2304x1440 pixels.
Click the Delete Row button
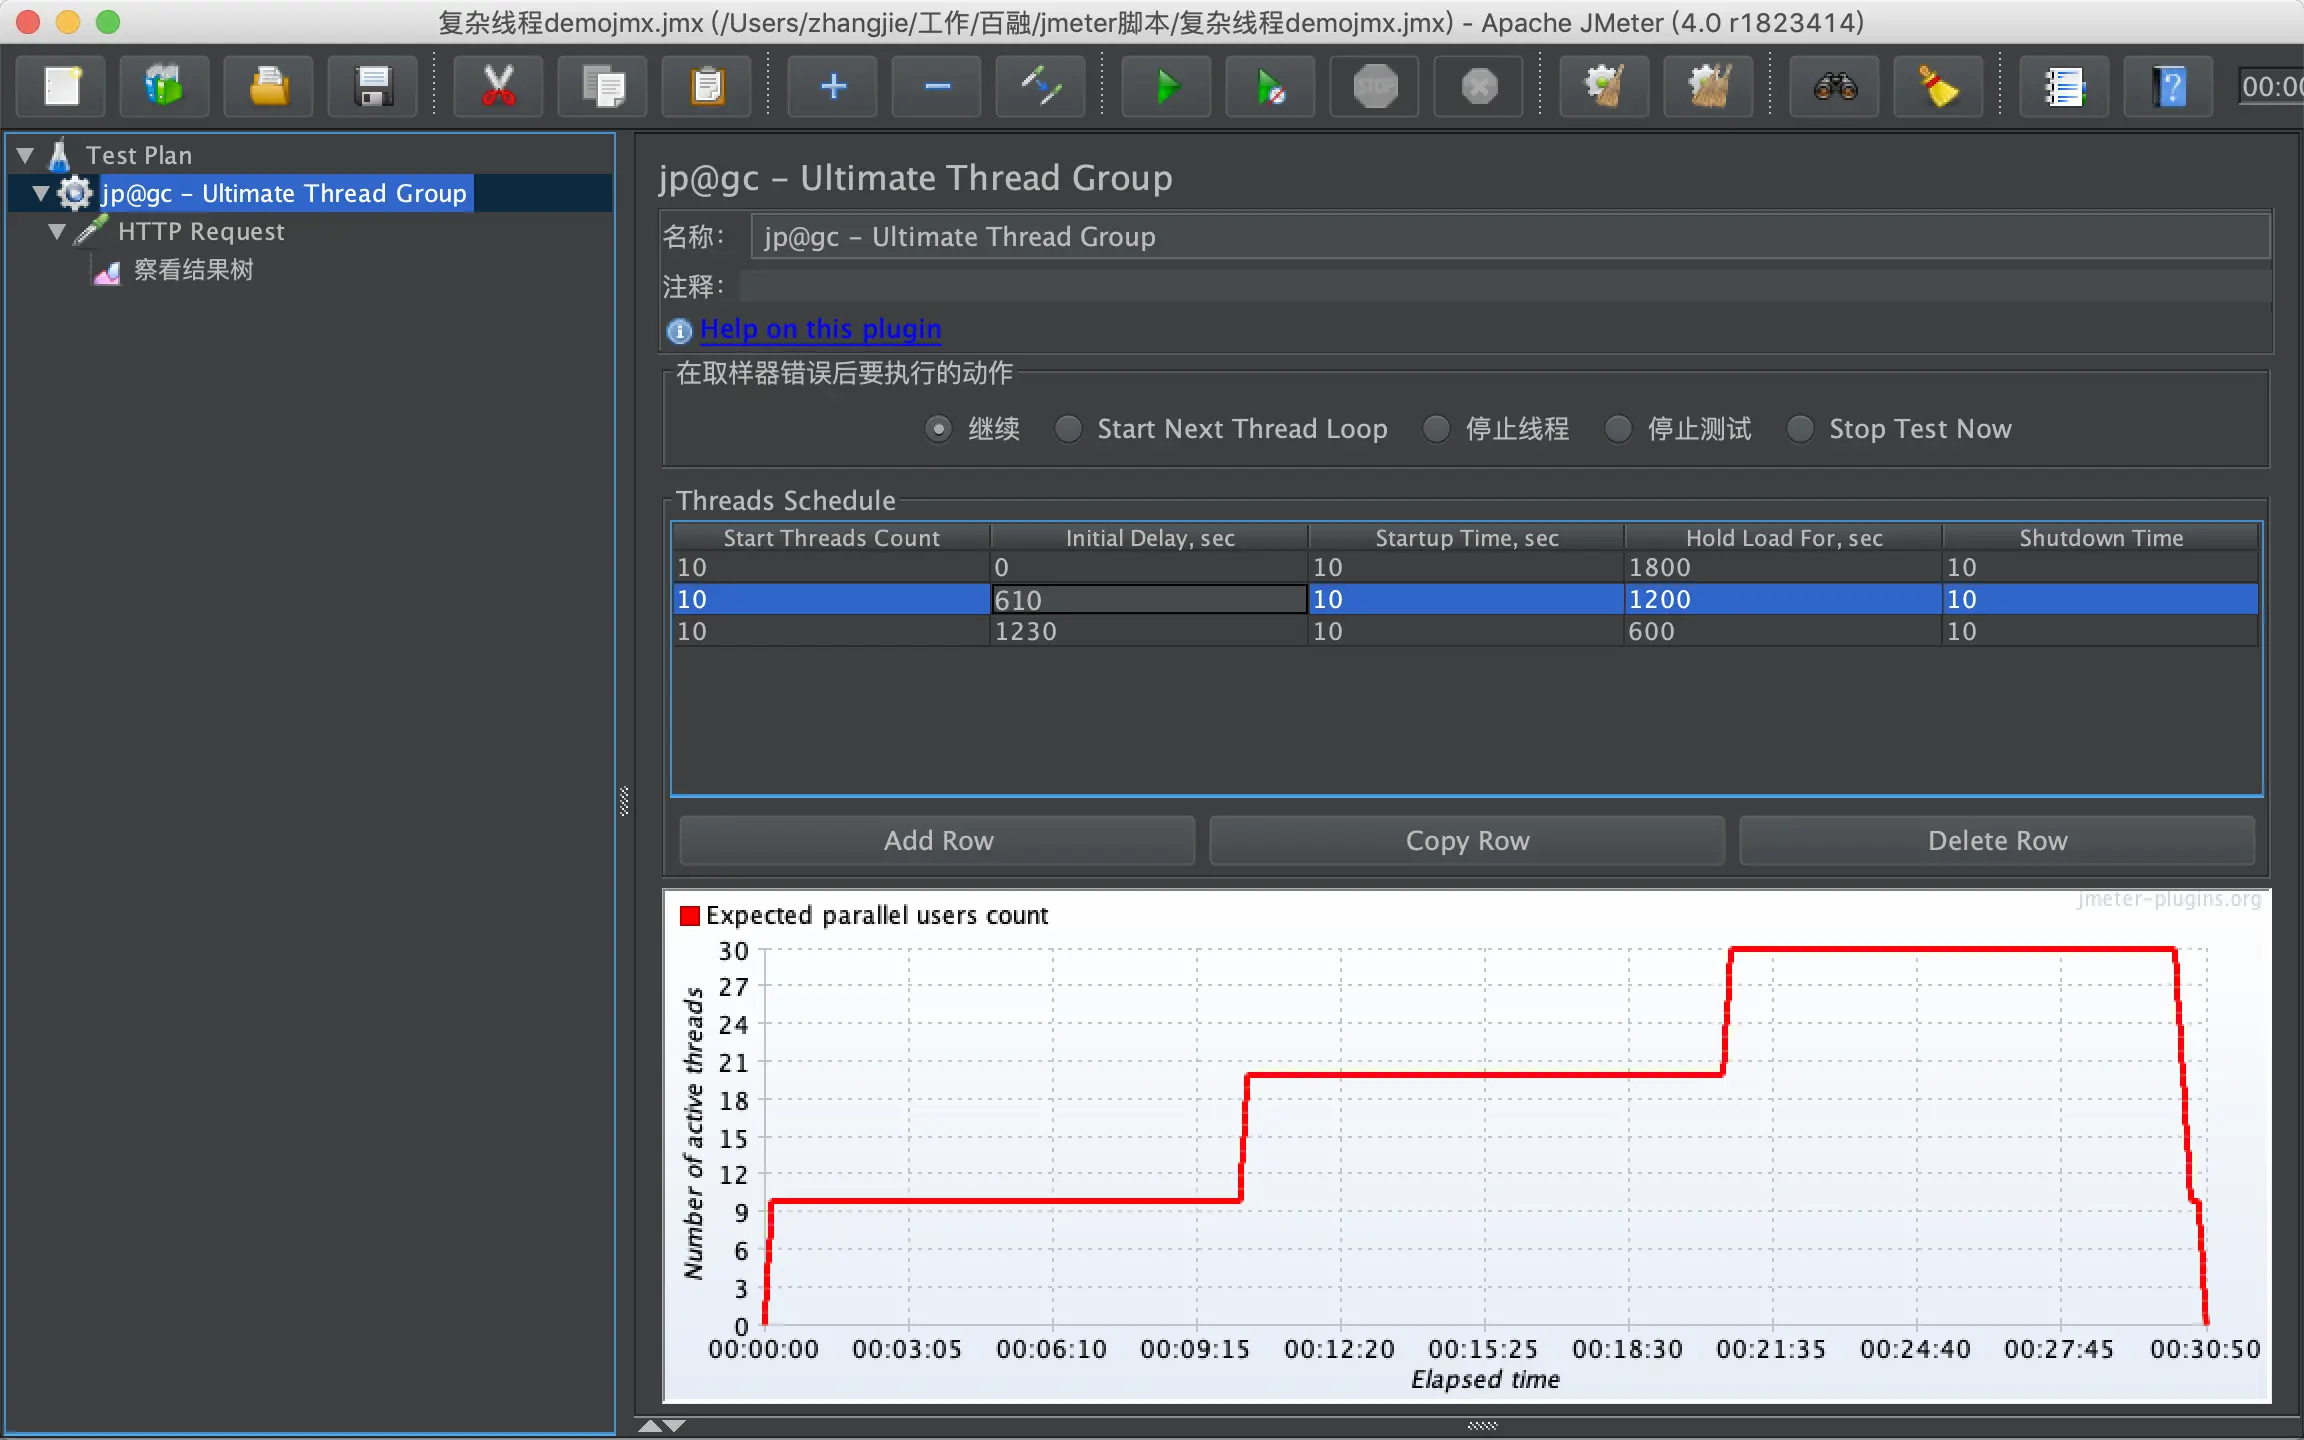tap(1996, 840)
